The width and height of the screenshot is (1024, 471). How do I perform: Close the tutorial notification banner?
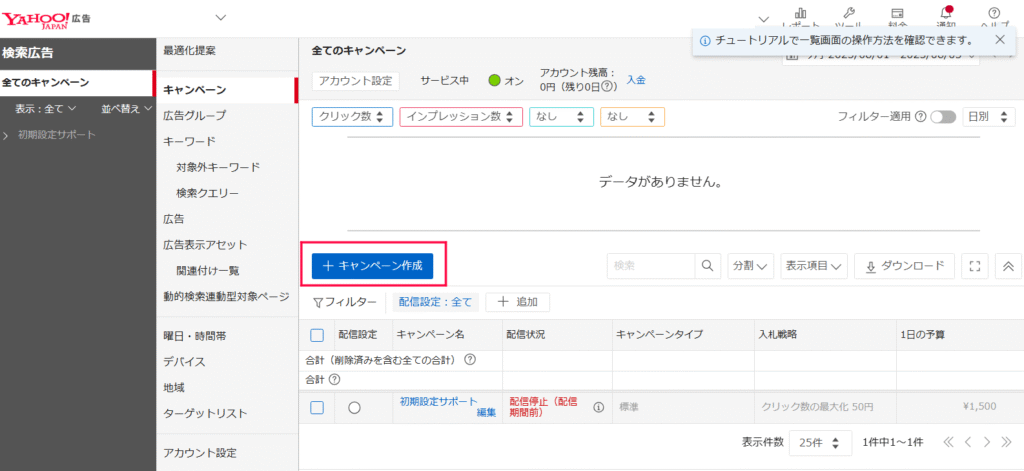click(1000, 40)
